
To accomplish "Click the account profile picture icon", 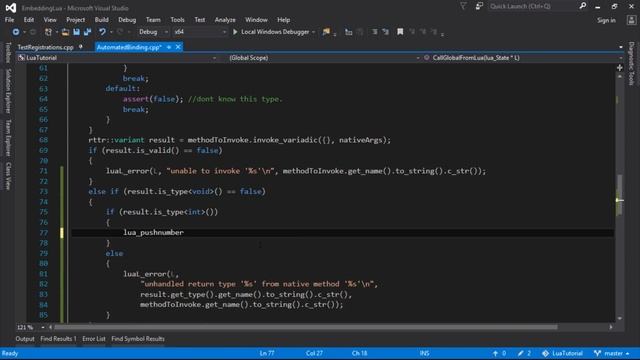I will pyautogui.click(x=631, y=20).
